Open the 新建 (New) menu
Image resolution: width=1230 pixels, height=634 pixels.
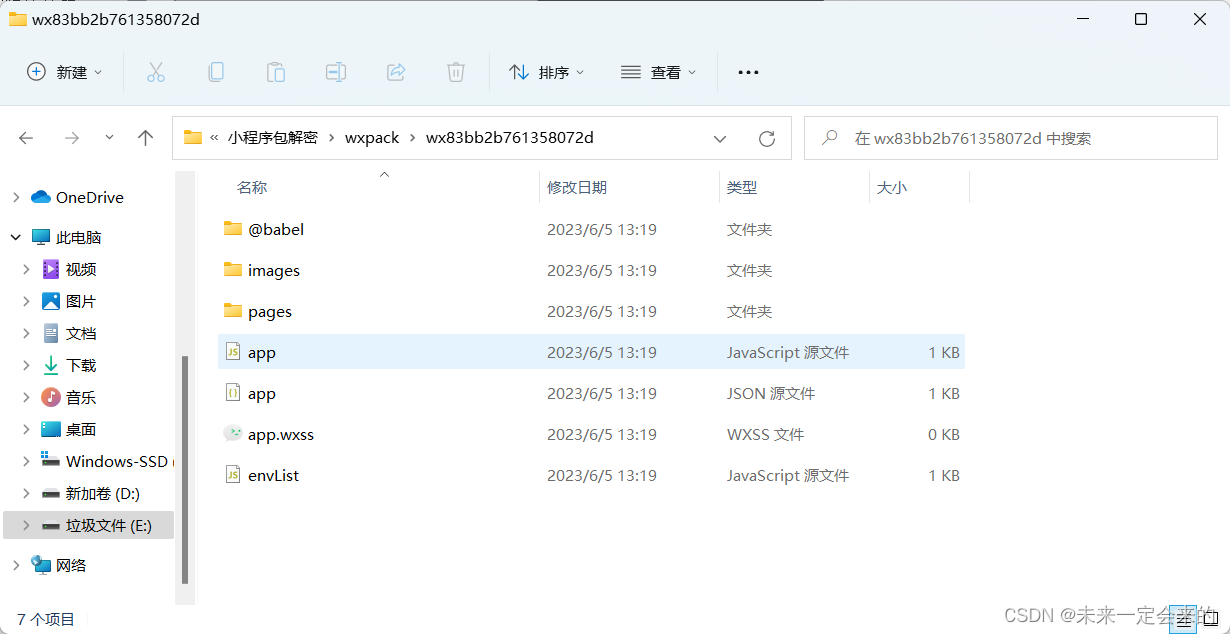coord(64,71)
